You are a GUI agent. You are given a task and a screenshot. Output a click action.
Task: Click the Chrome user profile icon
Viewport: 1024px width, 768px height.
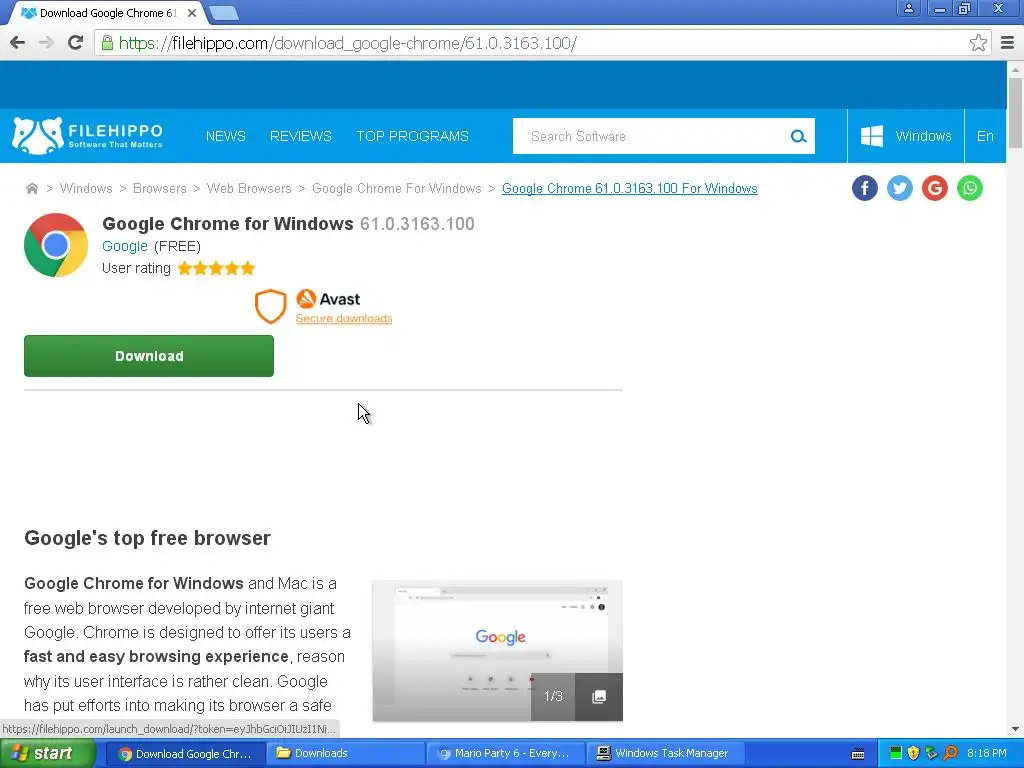coord(908,8)
